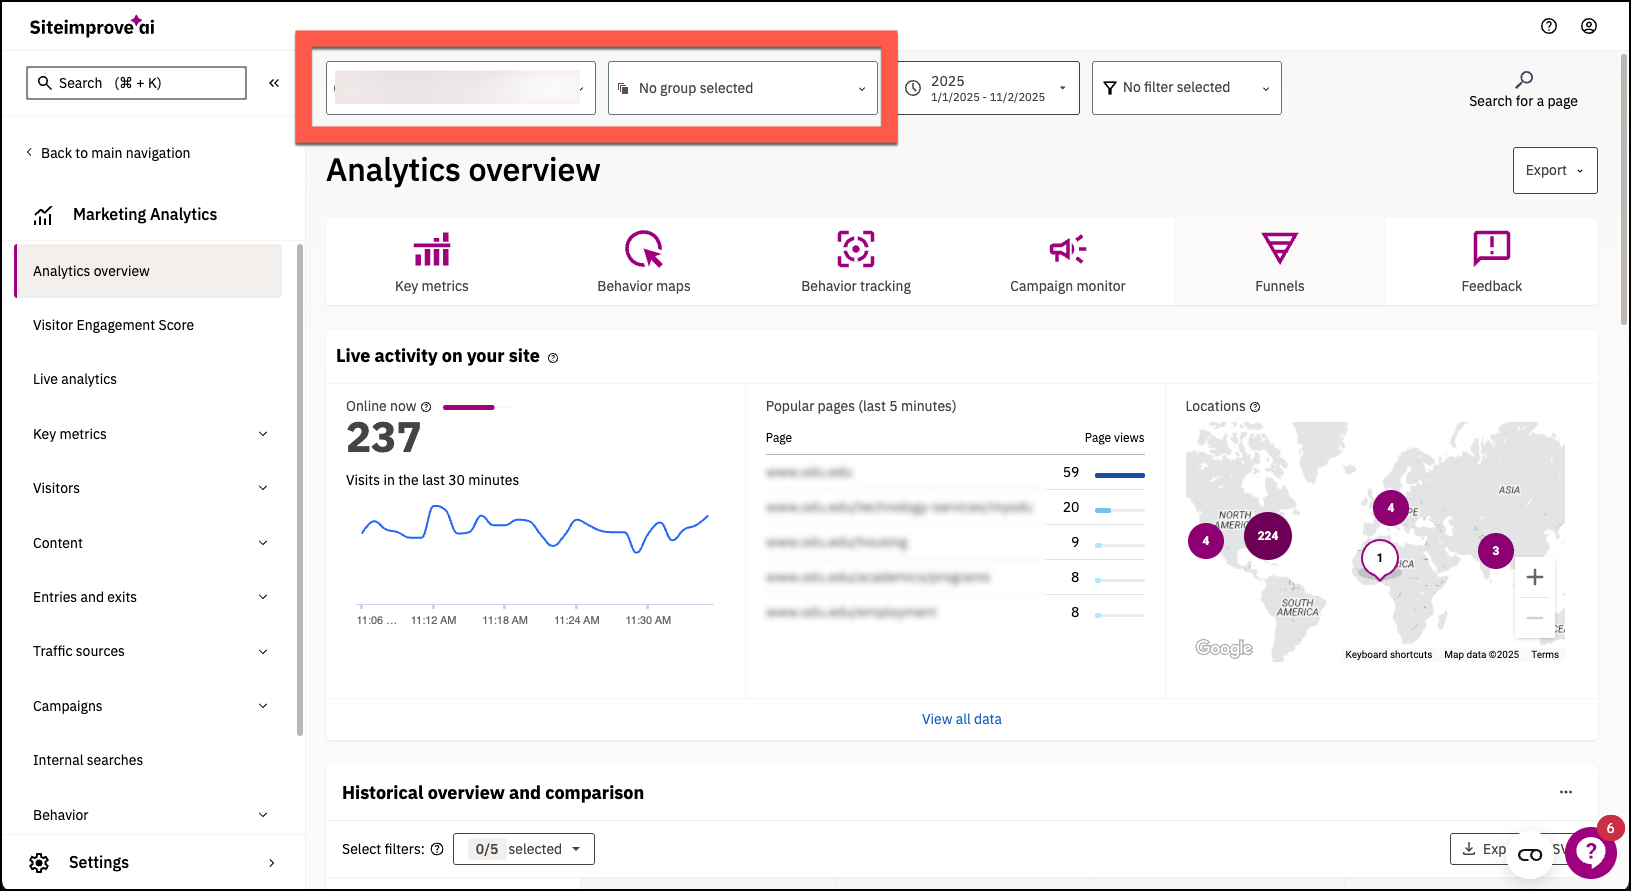Click the Europe cluster marker showing 4
This screenshot has height=891, width=1631.
coord(1391,508)
